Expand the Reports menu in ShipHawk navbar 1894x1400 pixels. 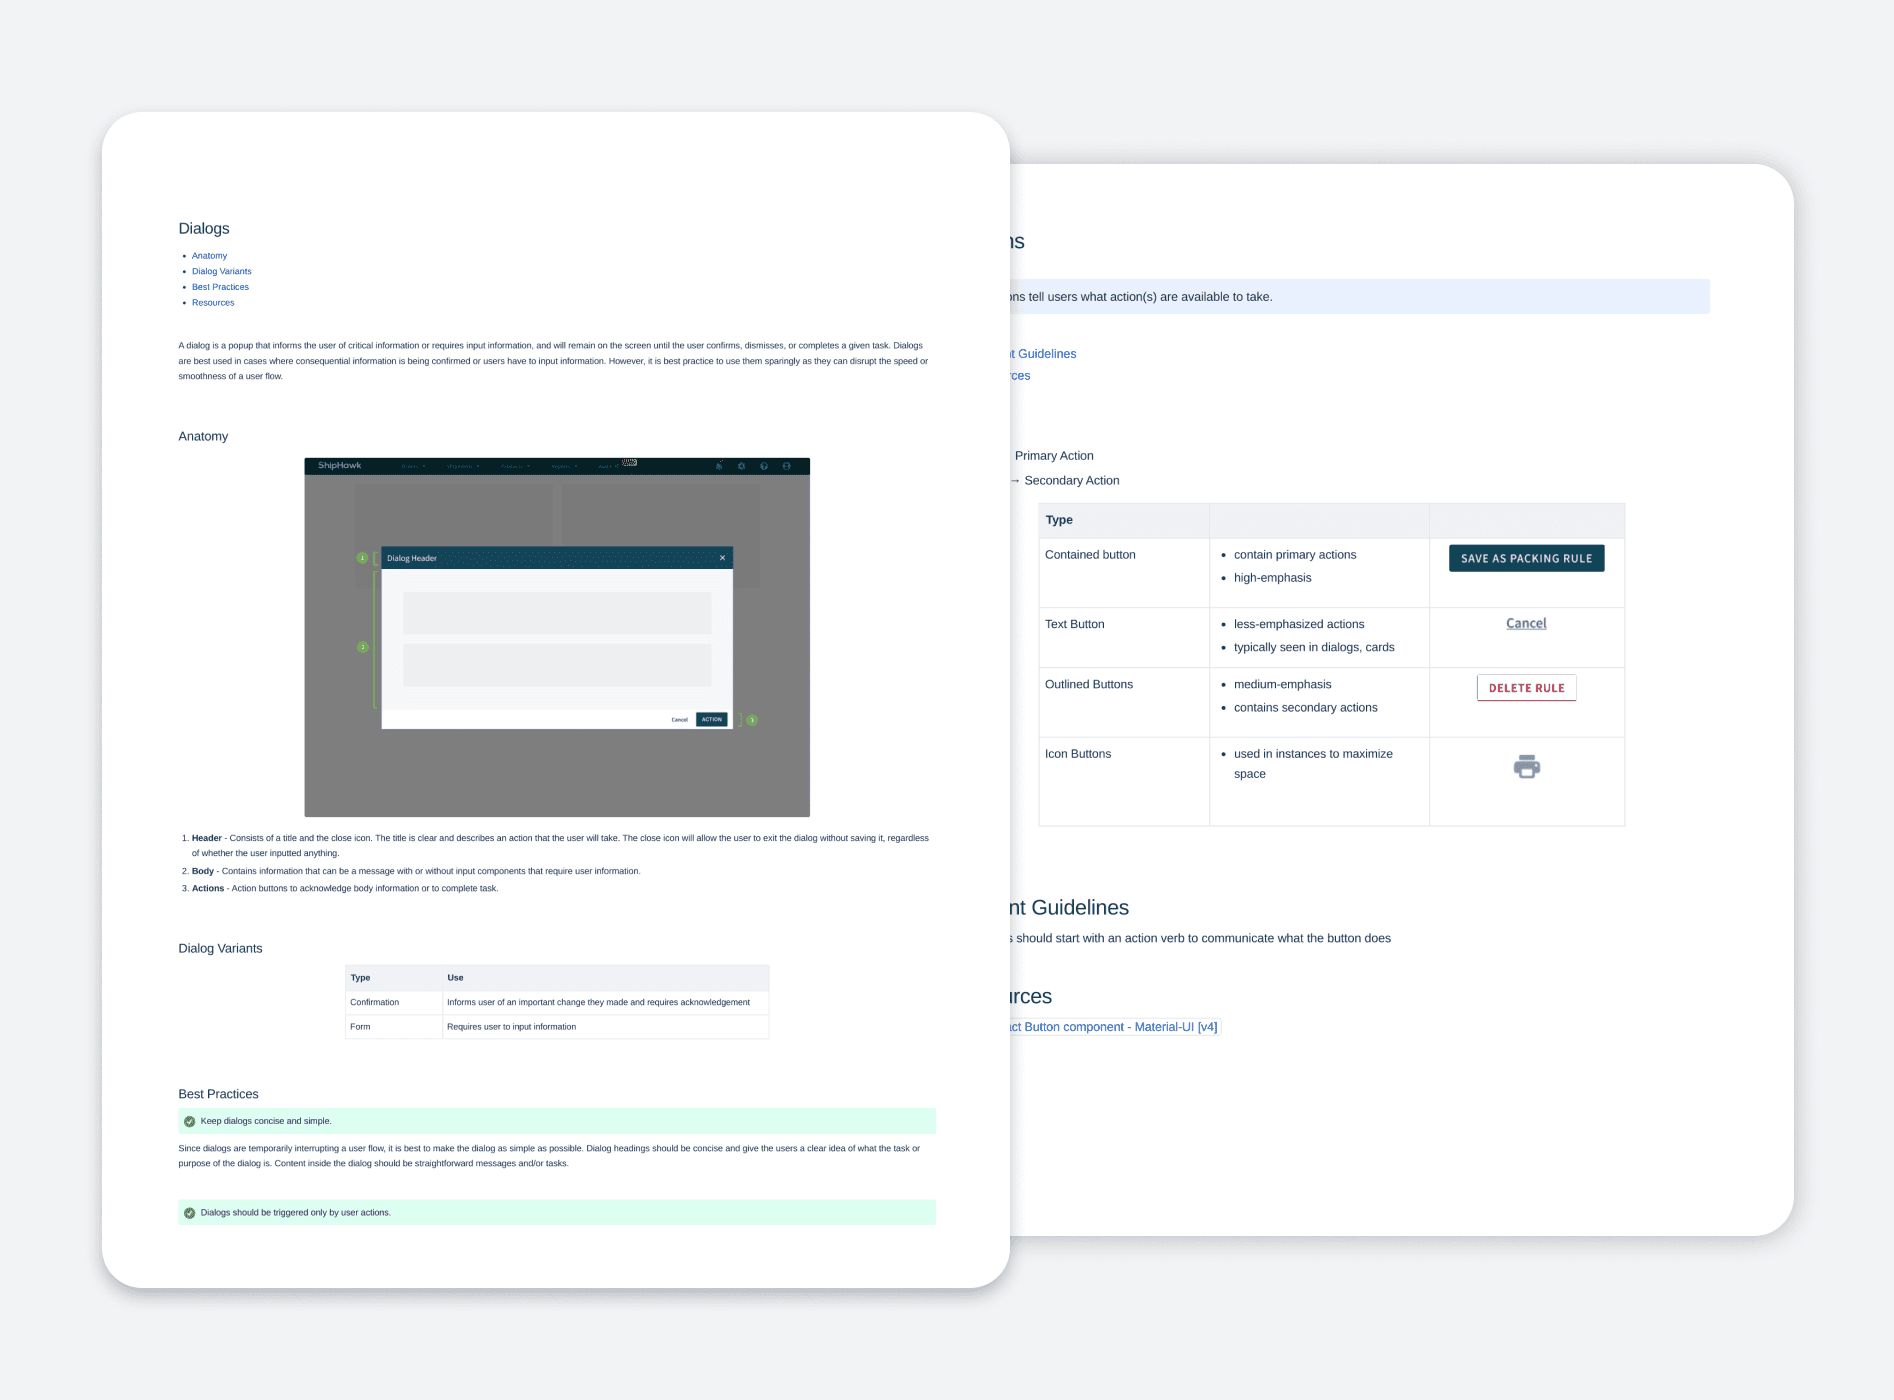point(564,466)
